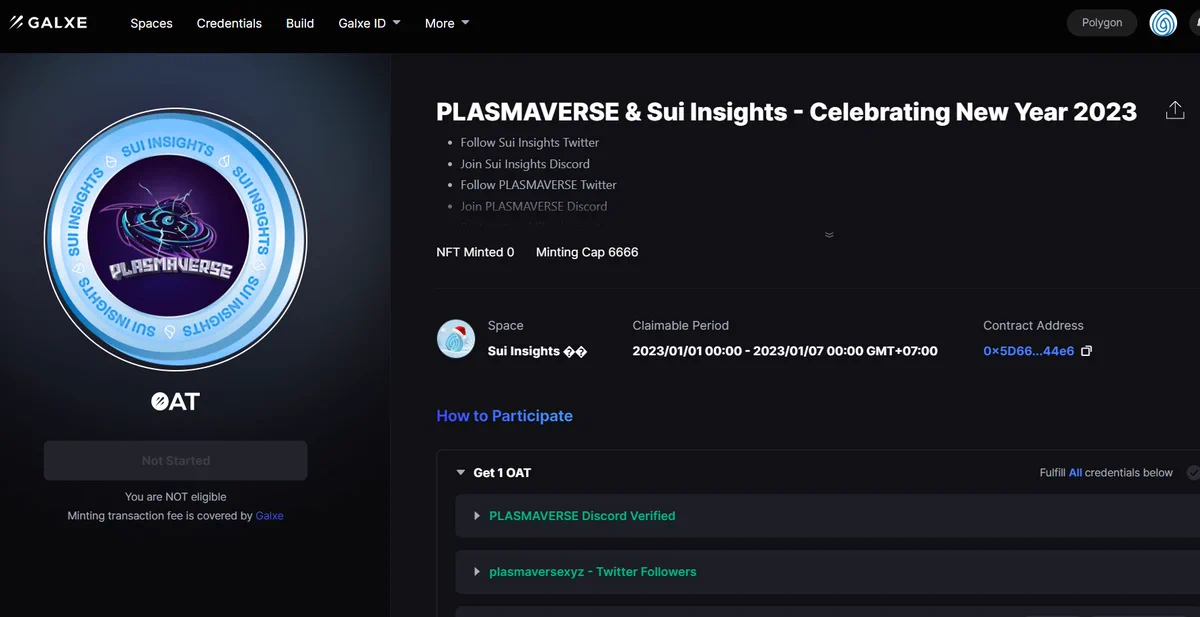Viewport: 1200px width, 617px height.
Task: Click the Sui Insights space avatar
Action: point(456,338)
